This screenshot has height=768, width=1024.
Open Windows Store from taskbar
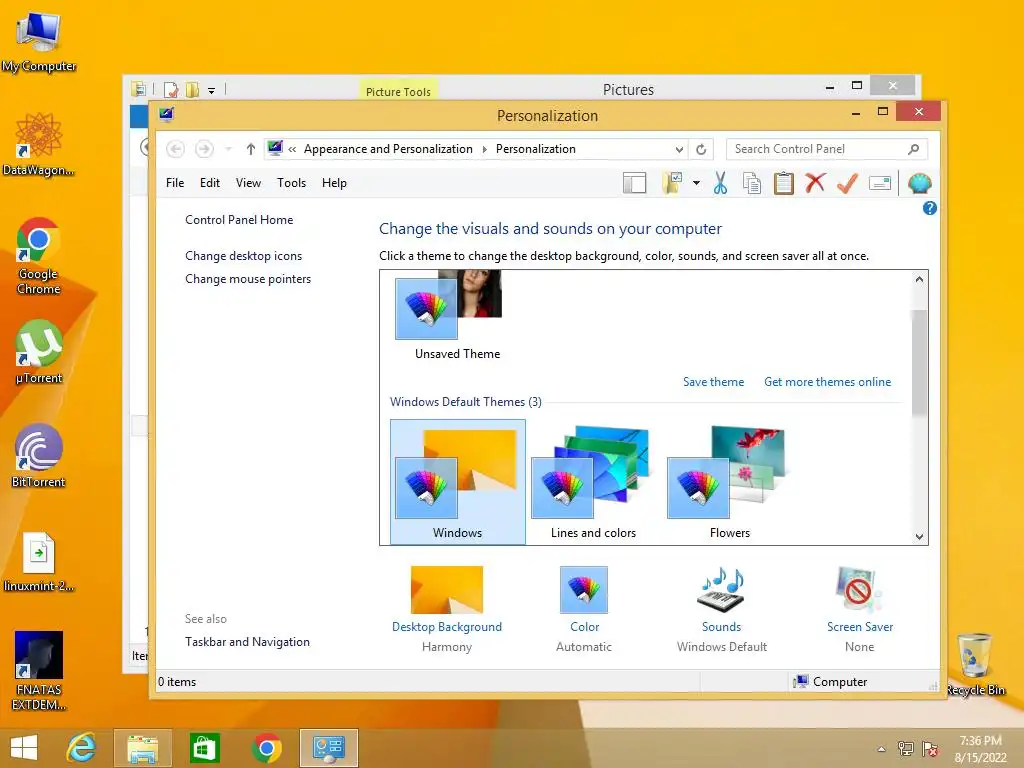coord(204,748)
